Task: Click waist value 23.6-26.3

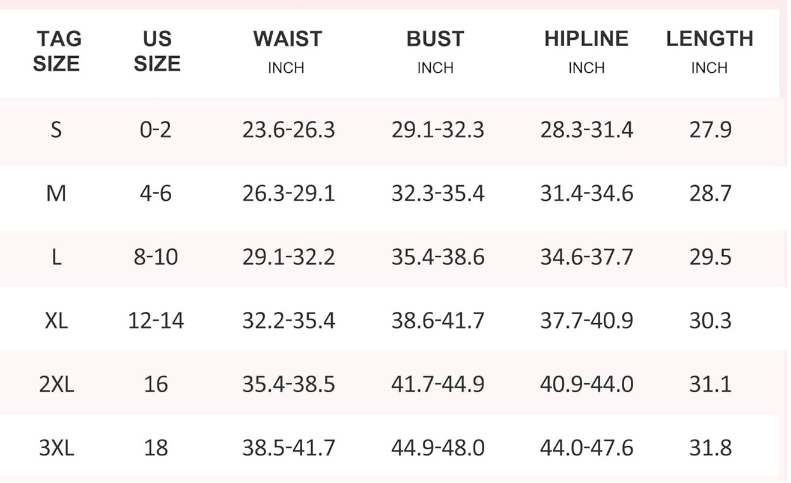Action: click(289, 130)
